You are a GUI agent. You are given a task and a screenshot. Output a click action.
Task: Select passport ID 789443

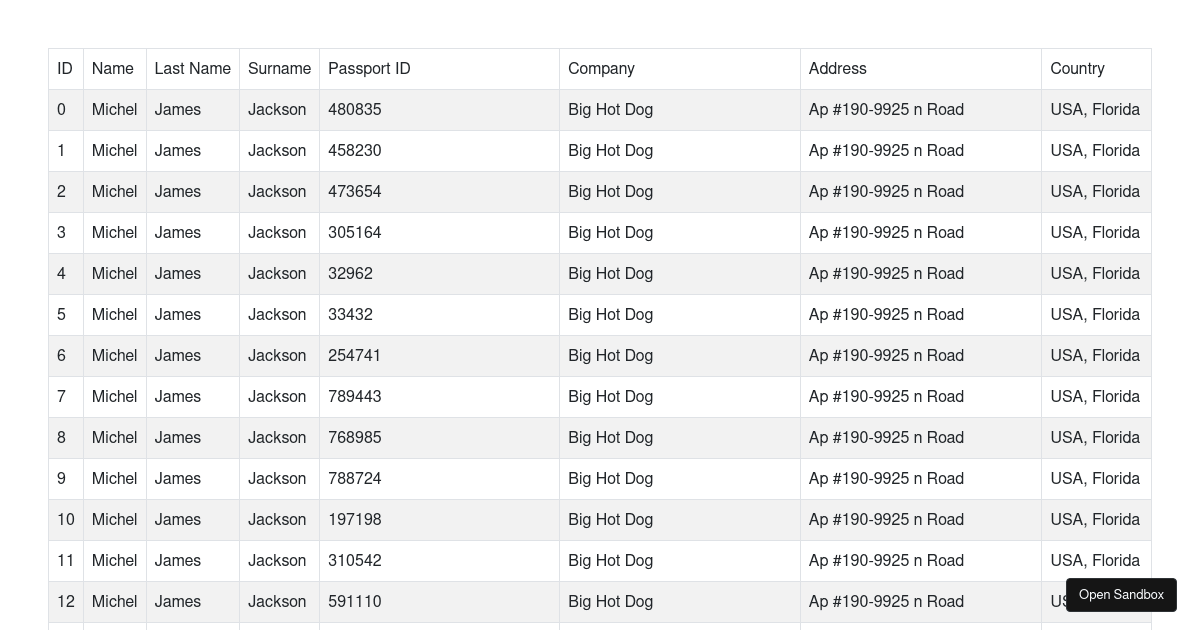click(x=355, y=397)
